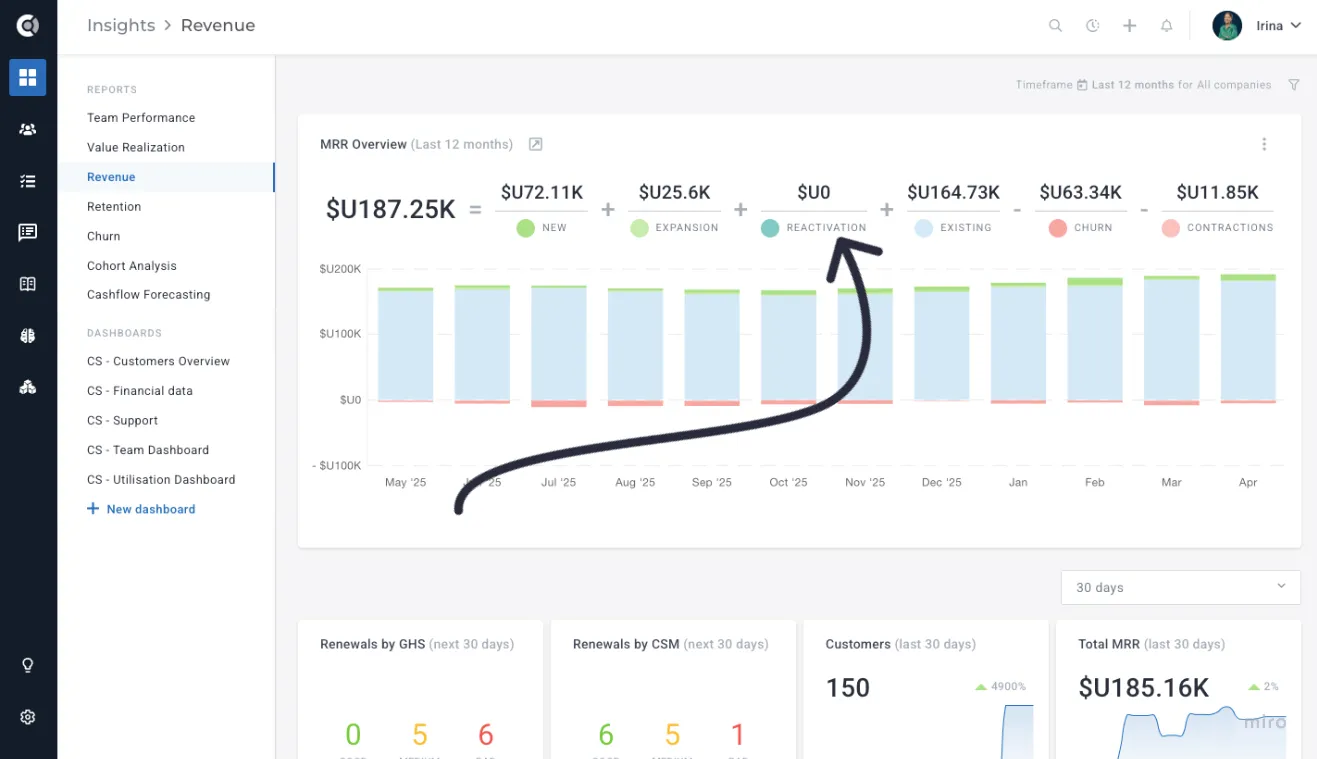Toggle the Contractions series in MRR legend
Screen dimensions: 1317x759
[x=1217, y=228]
